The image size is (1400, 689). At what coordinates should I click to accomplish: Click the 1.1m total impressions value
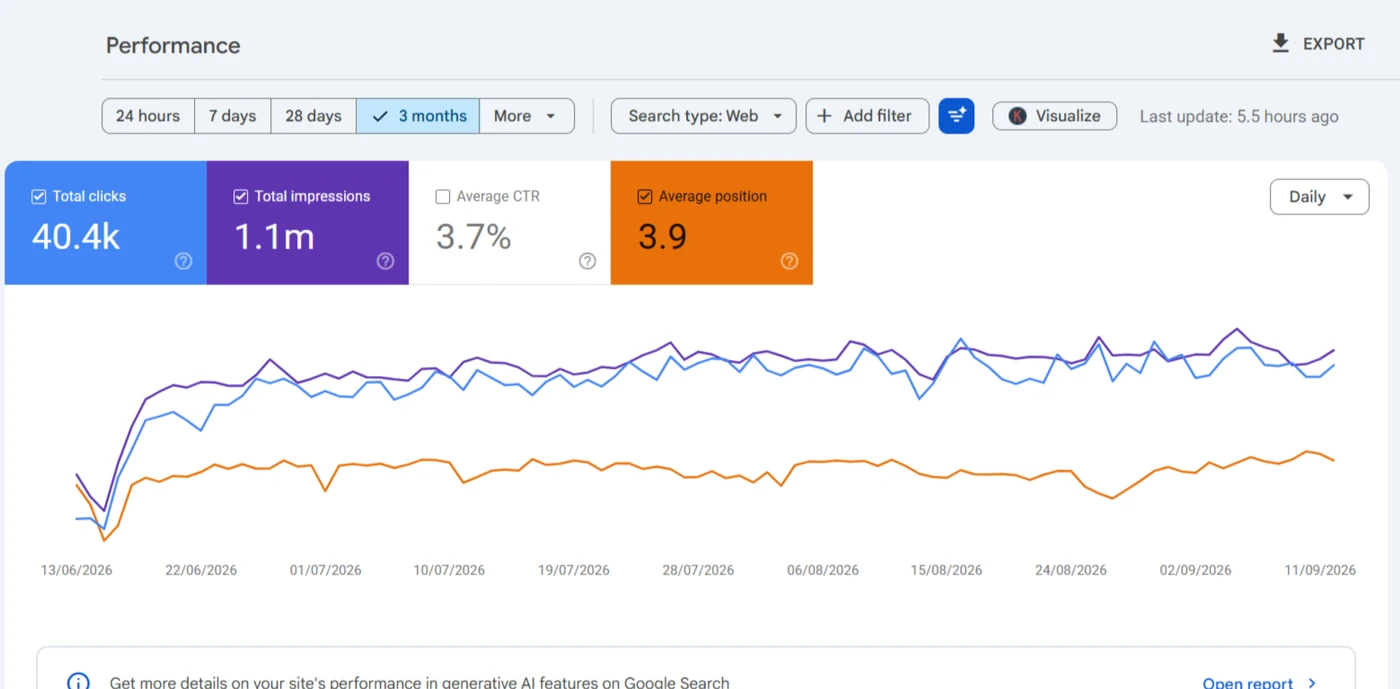[x=274, y=237]
